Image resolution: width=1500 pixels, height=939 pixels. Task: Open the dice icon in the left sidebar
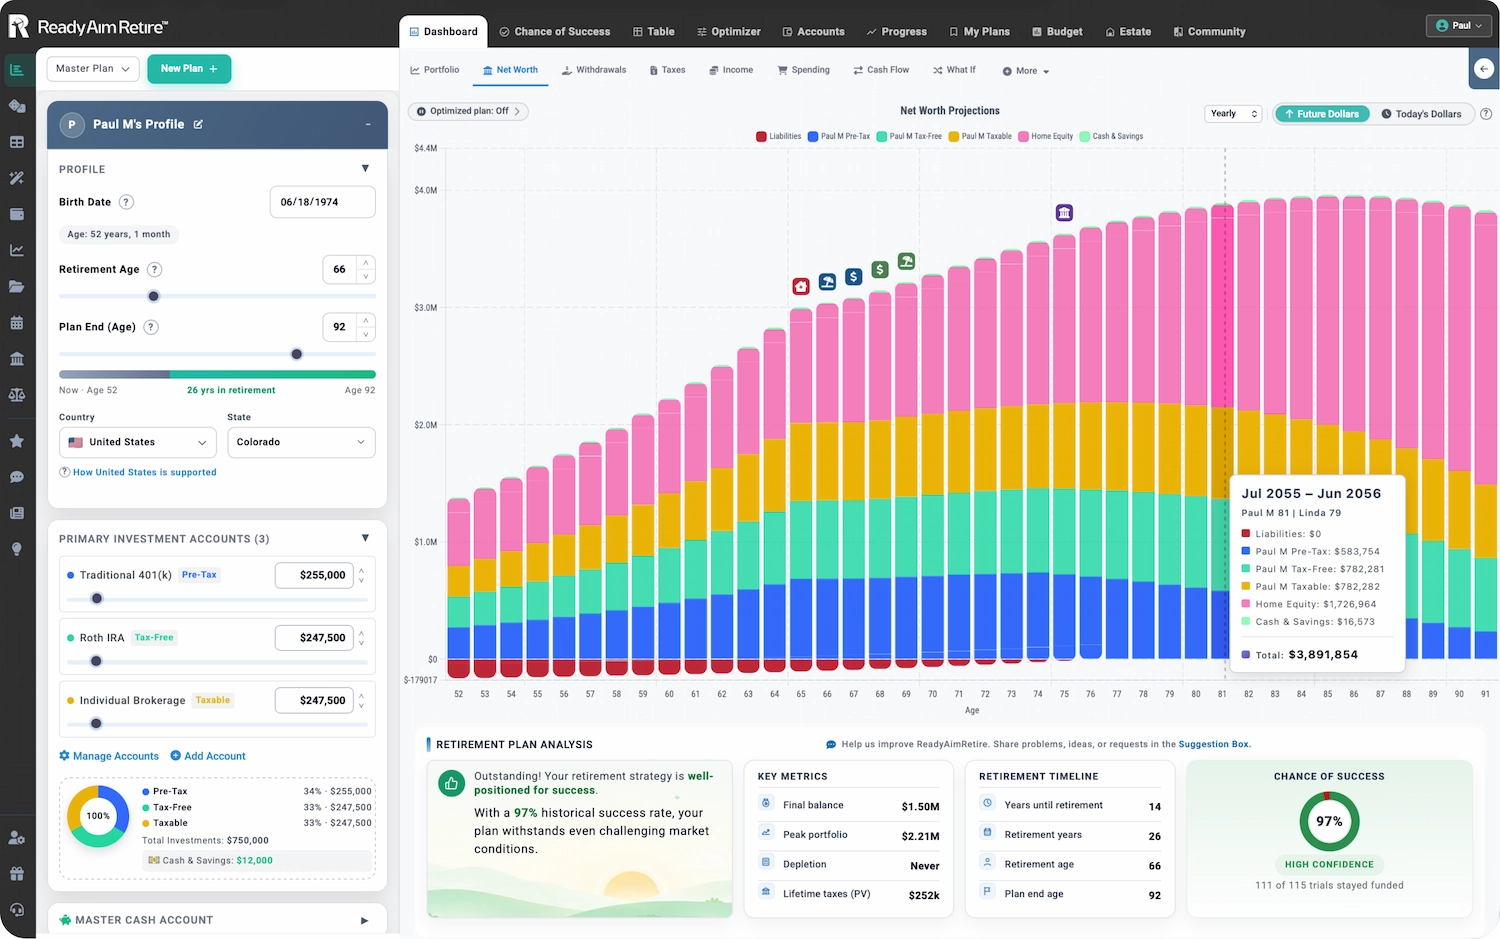click(17, 106)
